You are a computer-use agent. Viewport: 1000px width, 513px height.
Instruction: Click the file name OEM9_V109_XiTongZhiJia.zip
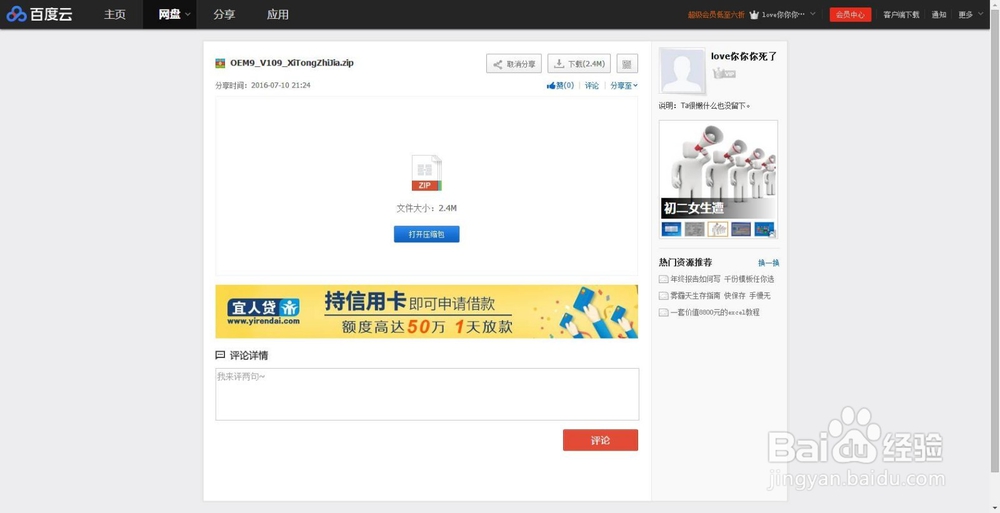(292, 63)
